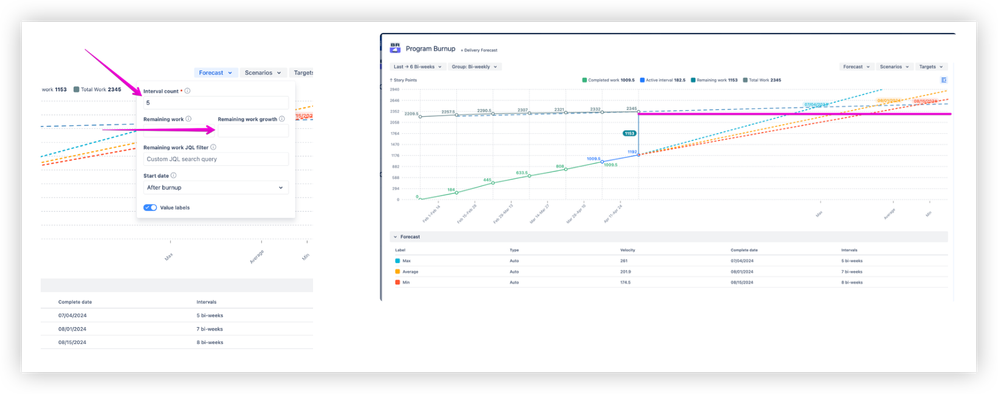Viewport: 998px width, 394px height.
Task: Click the Active interval legend swatch
Action: (x=642, y=80)
